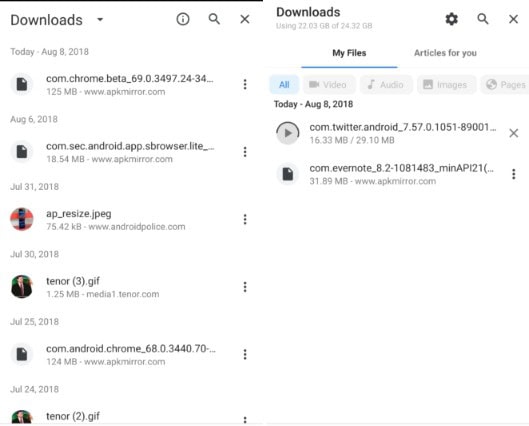The height and width of the screenshot is (426, 529).
Task: Click the 'Jul 24, 2018' date header
Action: 34,389
